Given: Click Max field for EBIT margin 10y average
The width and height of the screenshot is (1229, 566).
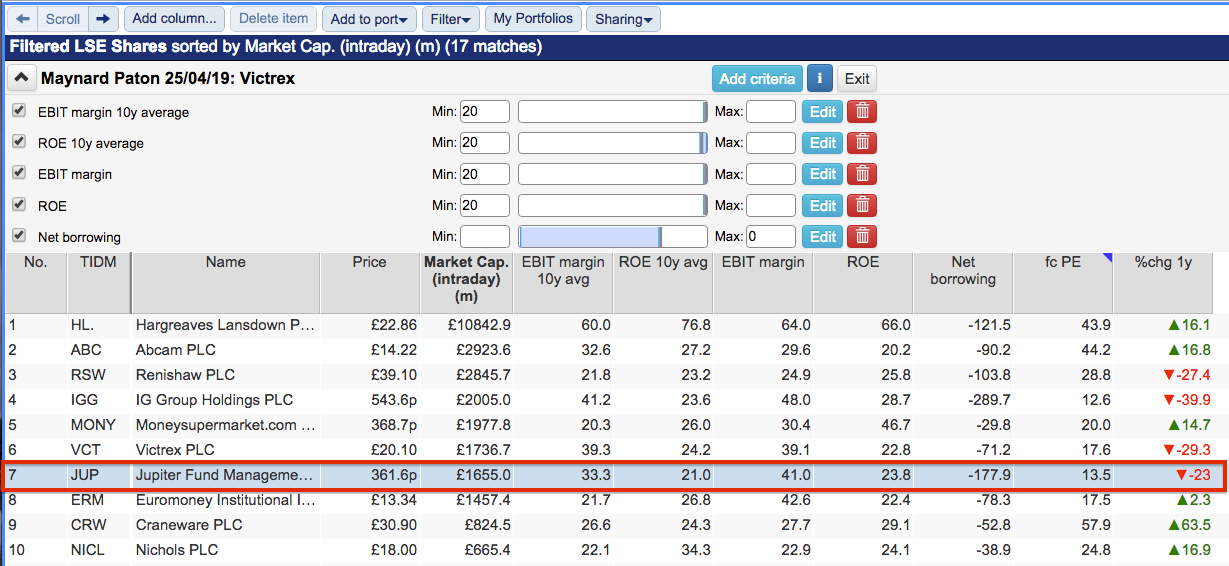Looking at the screenshot, I should 771,112.
